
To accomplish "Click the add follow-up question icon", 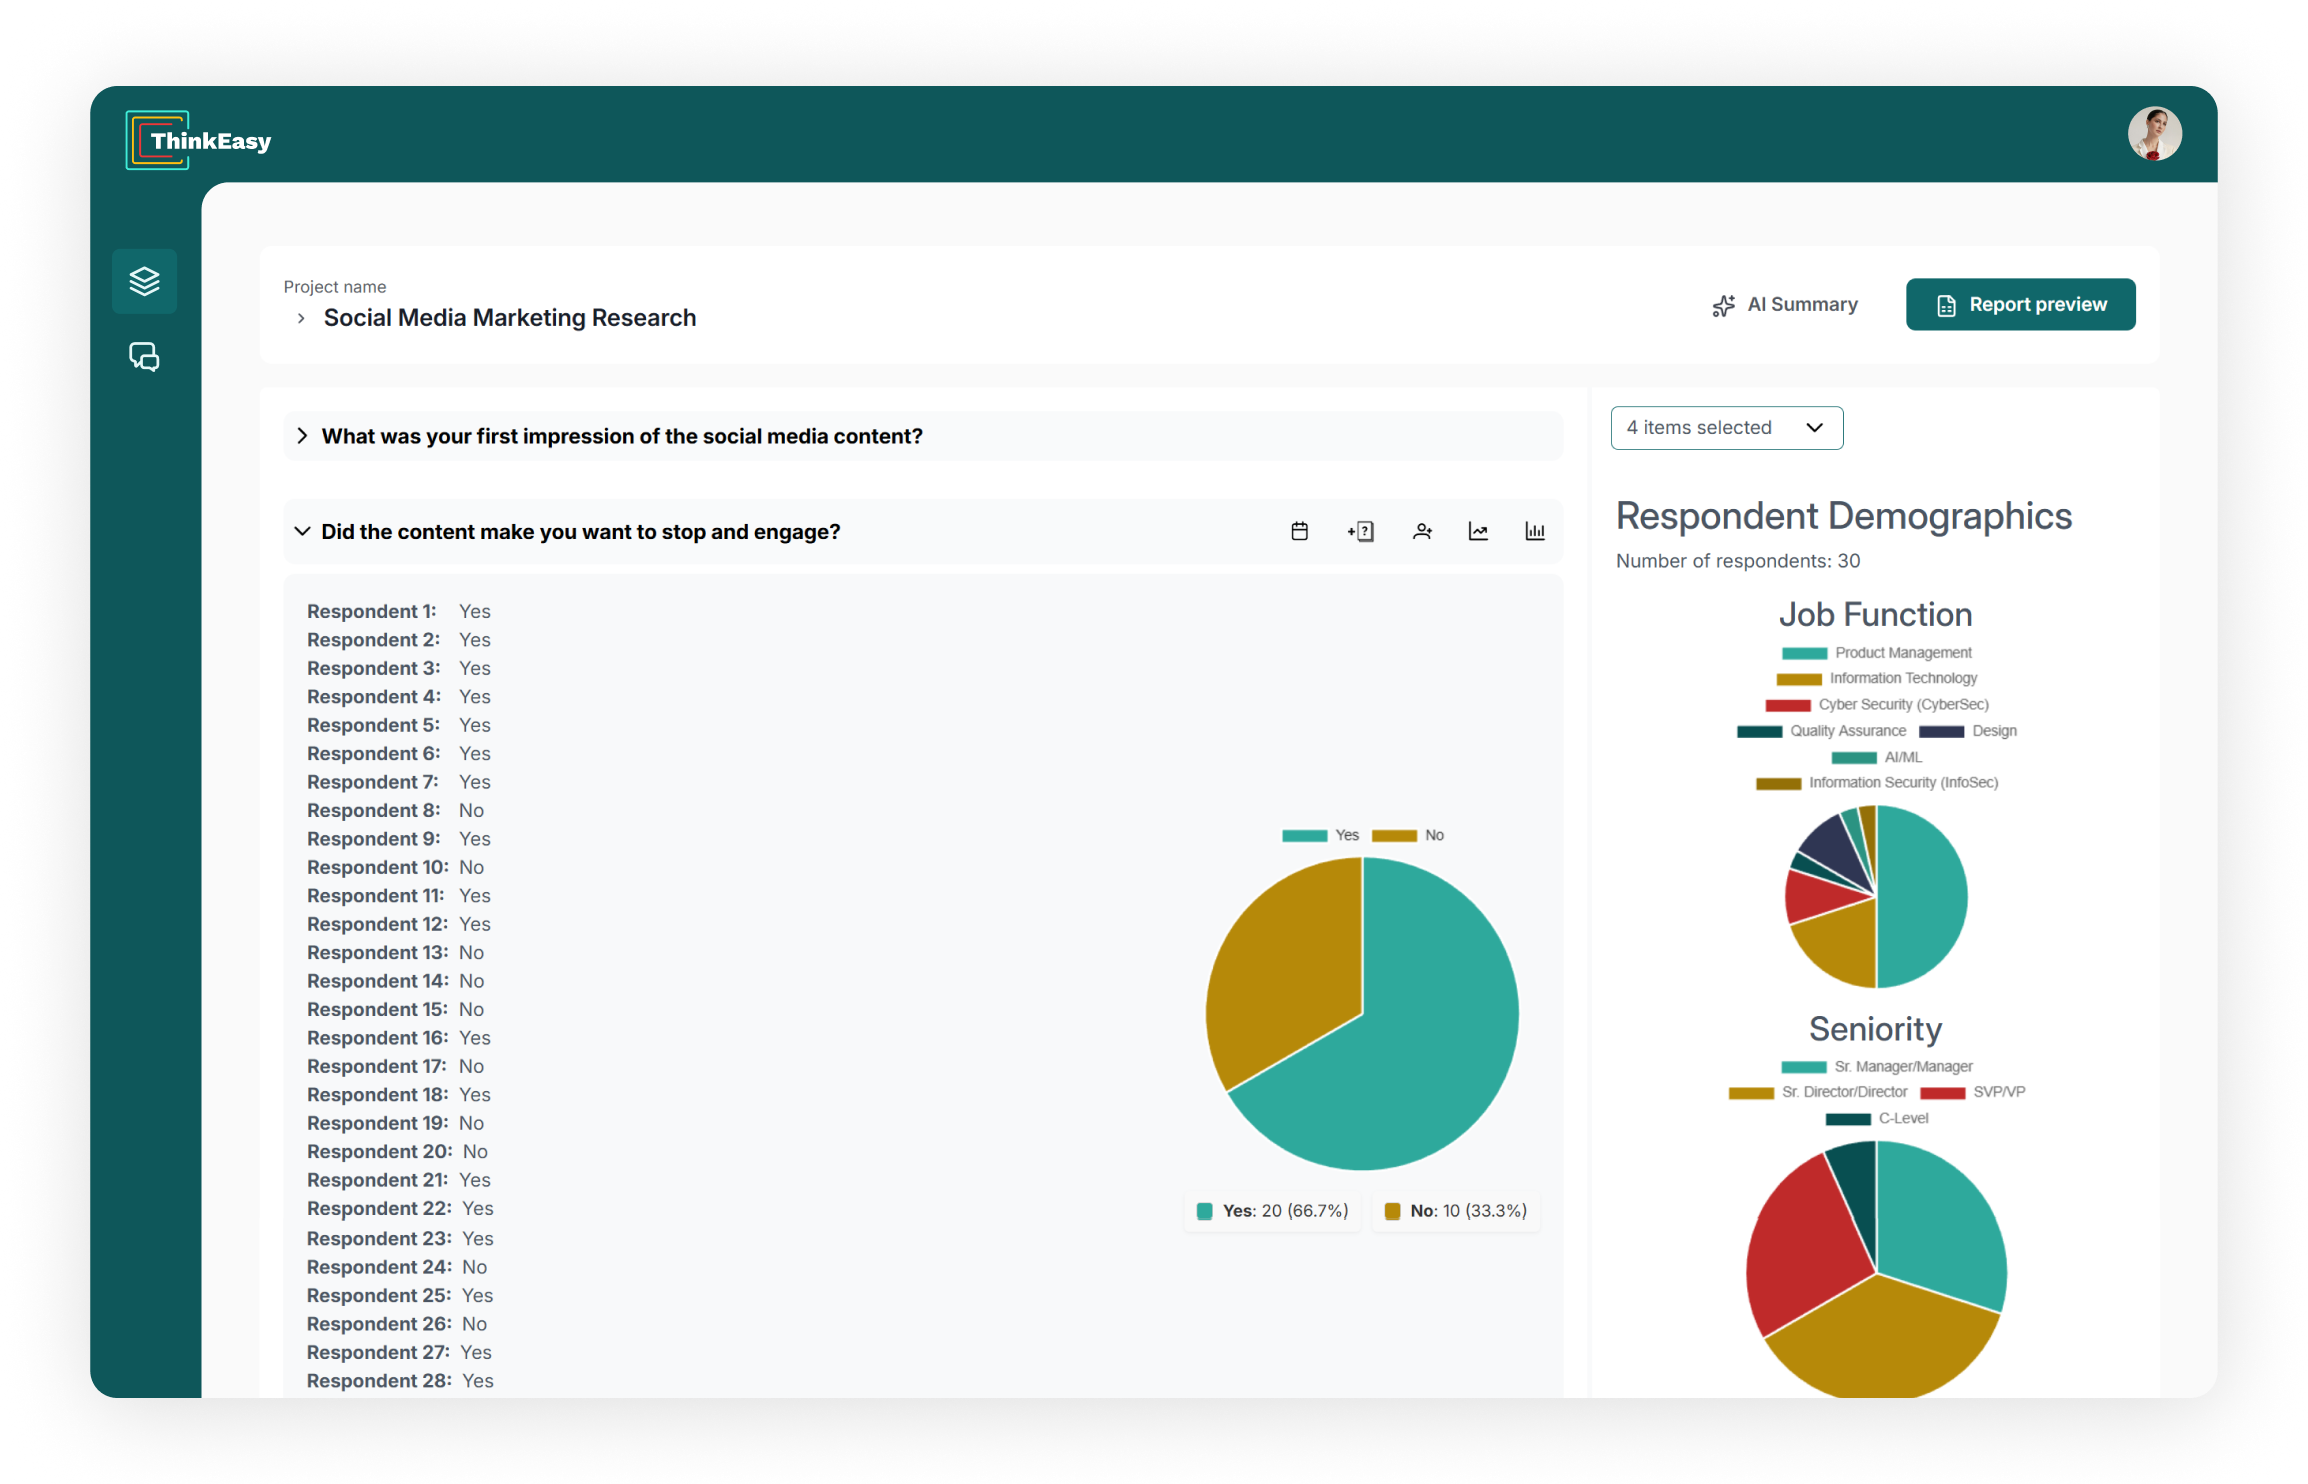I will (x=1360, y=531).
